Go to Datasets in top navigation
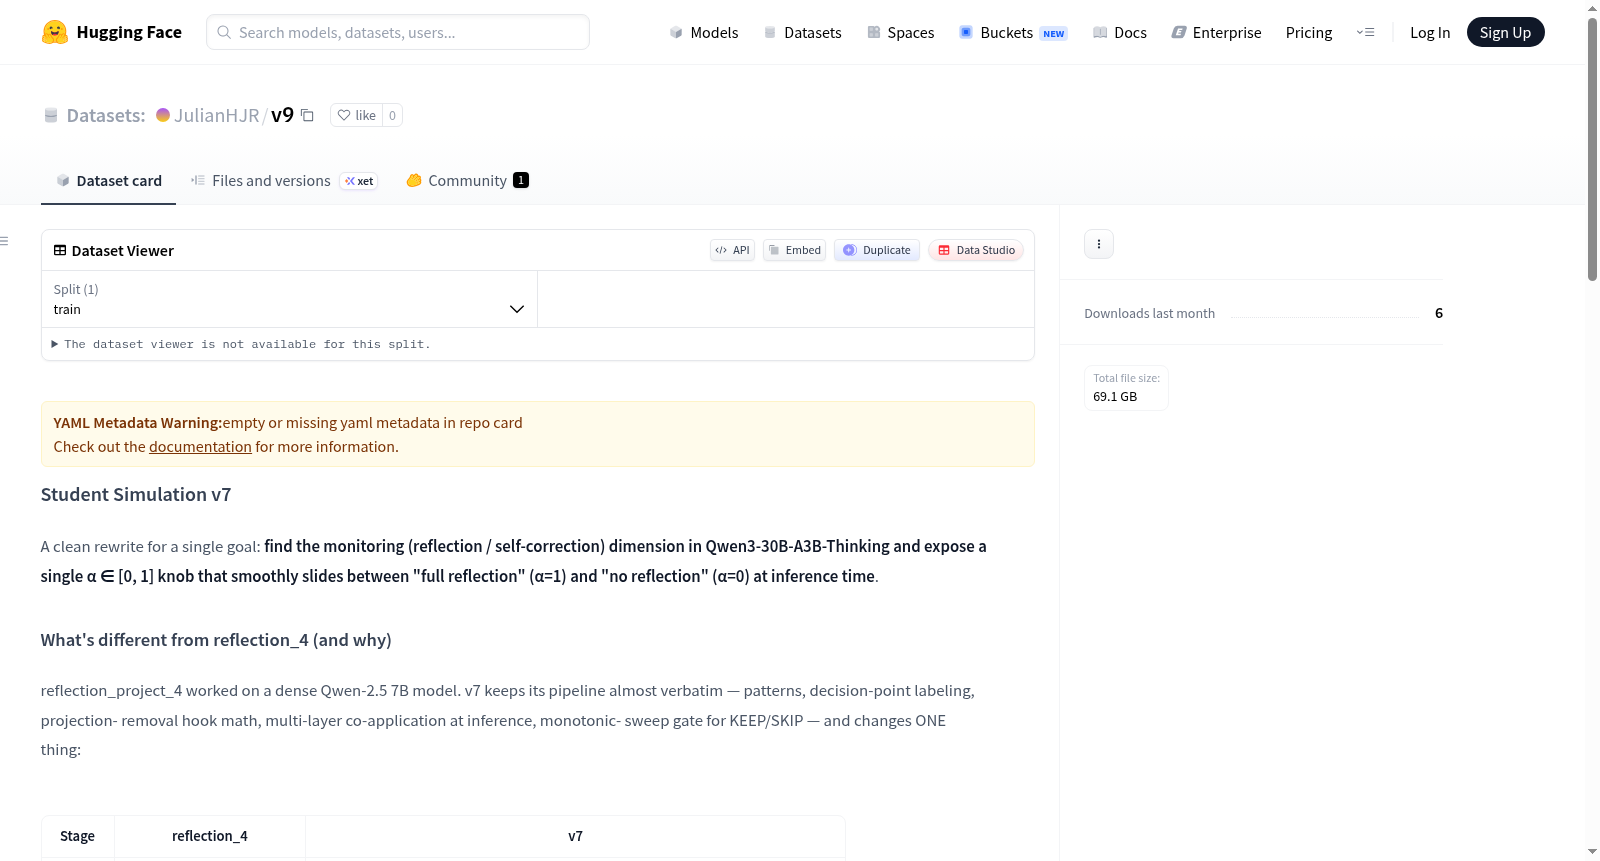The image size is (1600, 861). click(803, 32)
